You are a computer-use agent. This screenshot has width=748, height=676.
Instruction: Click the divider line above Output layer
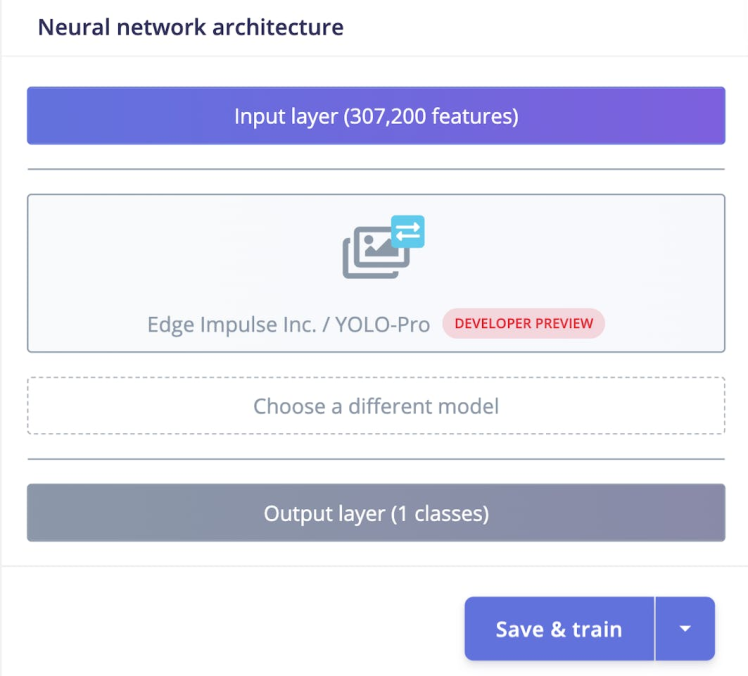click(x=376, y=459)
